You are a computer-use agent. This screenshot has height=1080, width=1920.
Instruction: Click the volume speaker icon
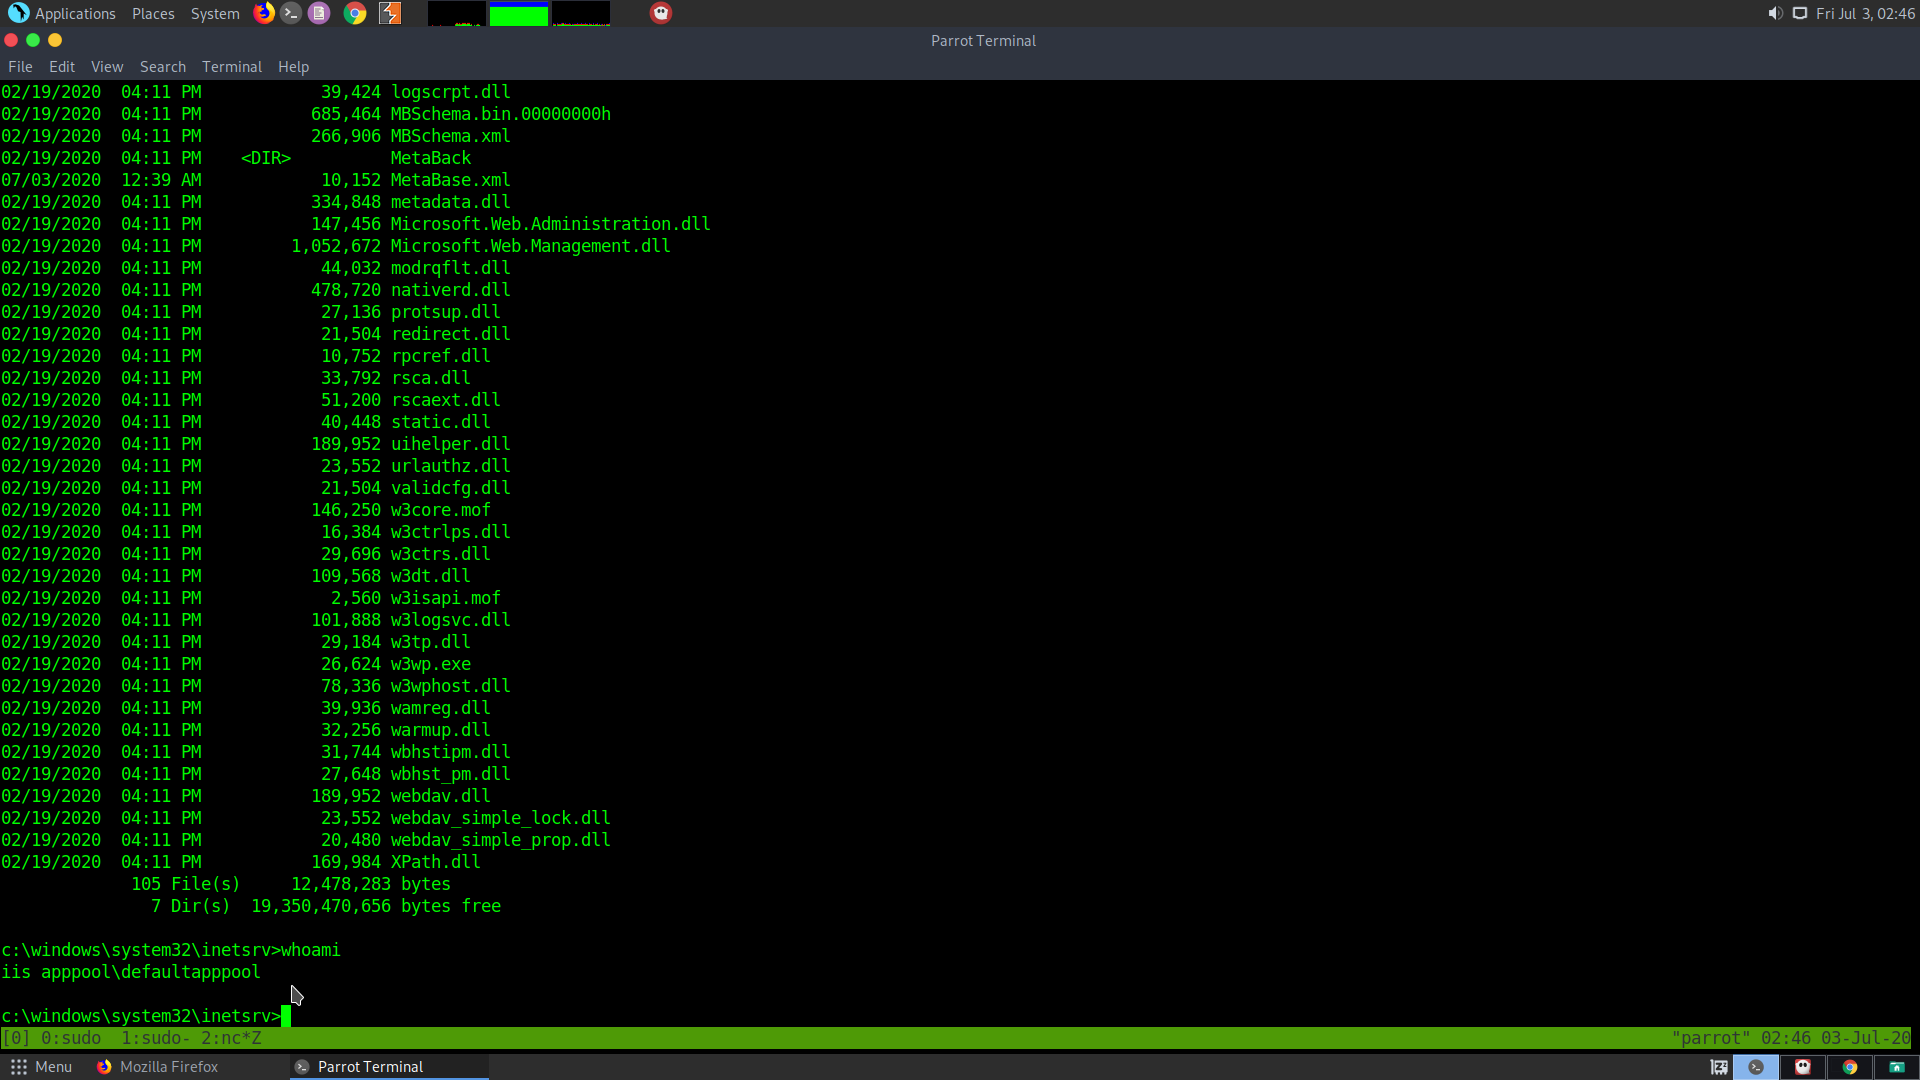pos(1775,13)
